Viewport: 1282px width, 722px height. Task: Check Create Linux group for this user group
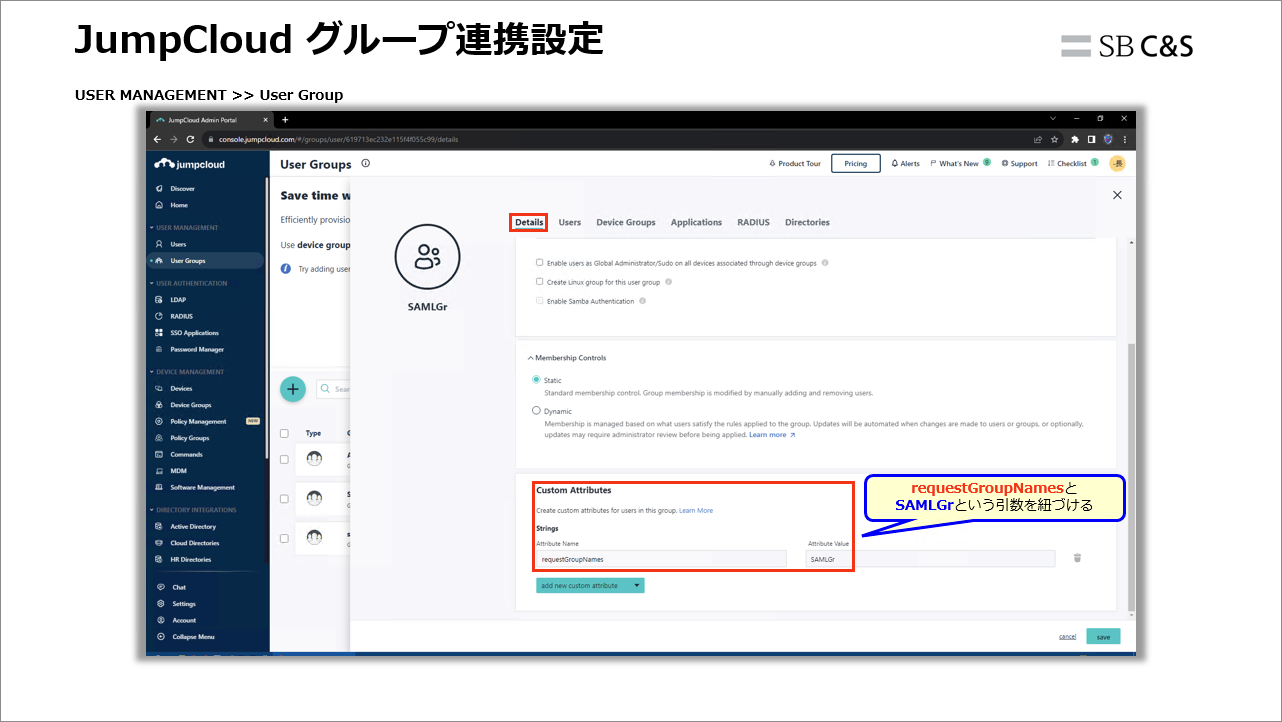tap(540, 282)
